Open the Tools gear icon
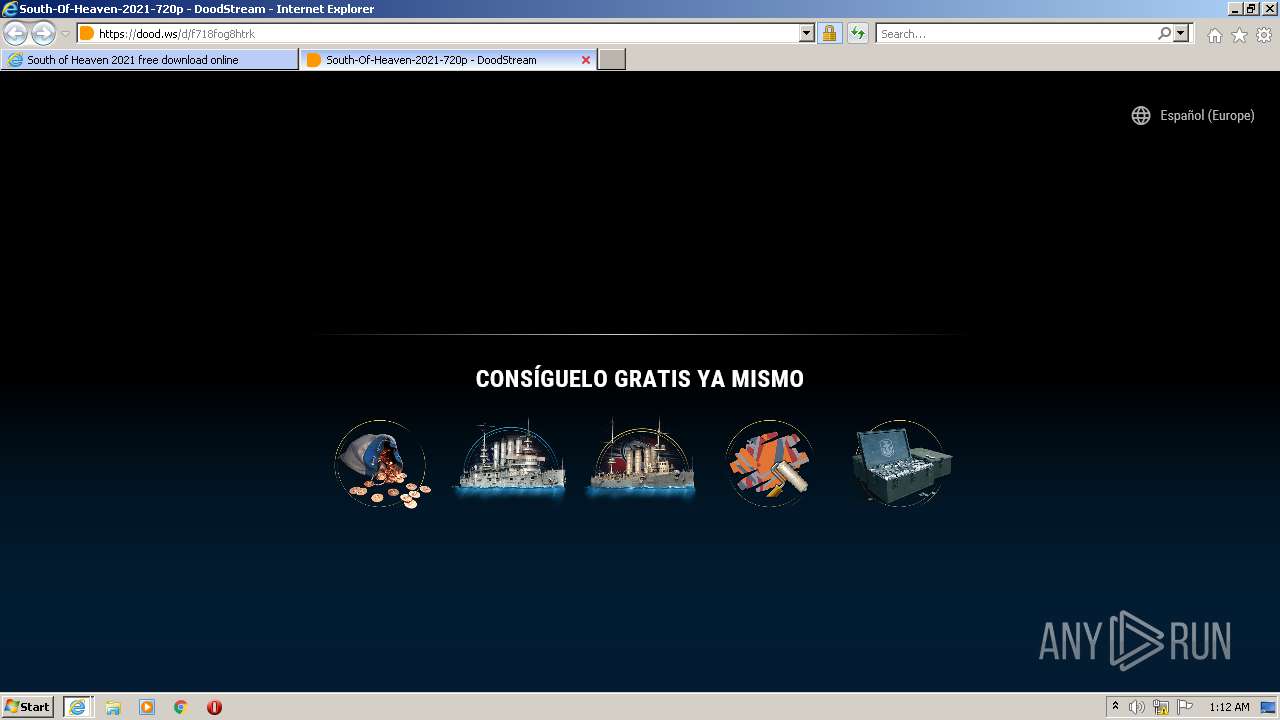 (x=1264, y=35)
